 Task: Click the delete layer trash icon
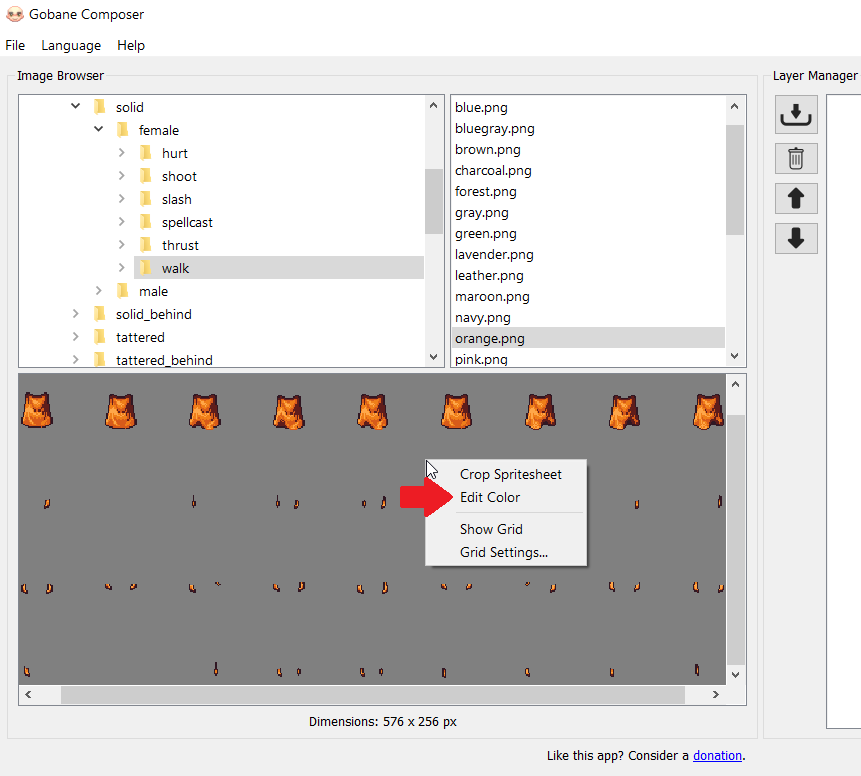(796, 158)
